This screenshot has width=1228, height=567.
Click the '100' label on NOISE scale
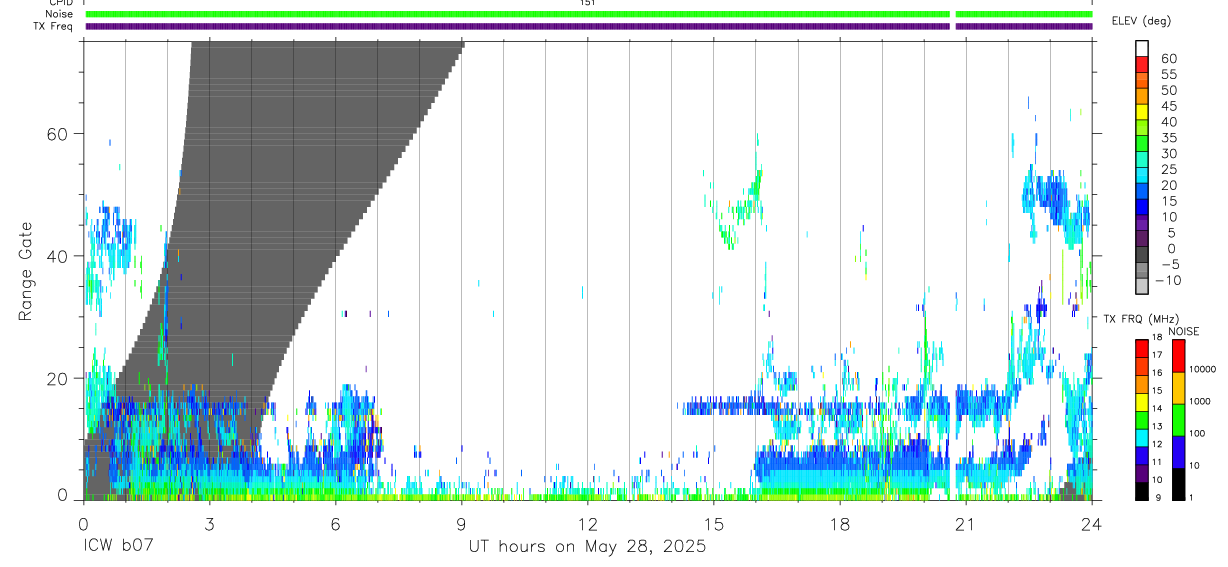(1198, 434)
